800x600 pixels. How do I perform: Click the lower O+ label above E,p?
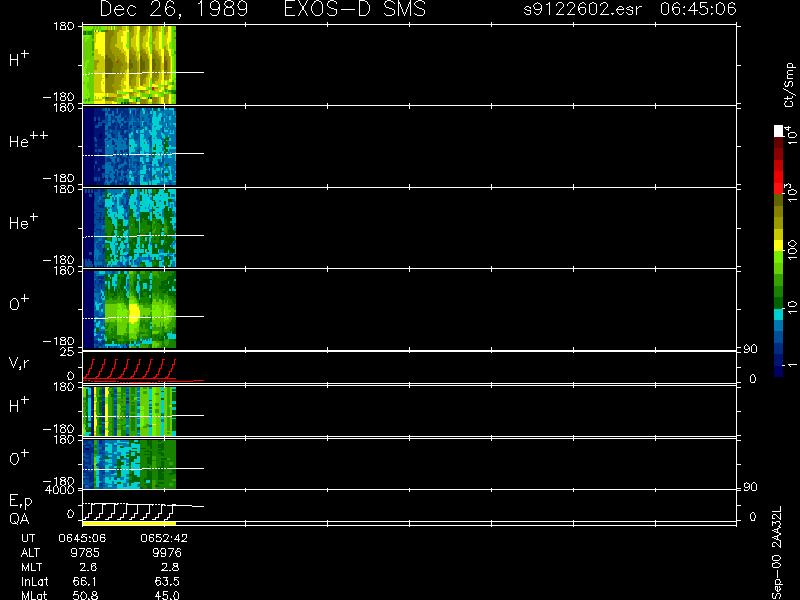point(19,458)
